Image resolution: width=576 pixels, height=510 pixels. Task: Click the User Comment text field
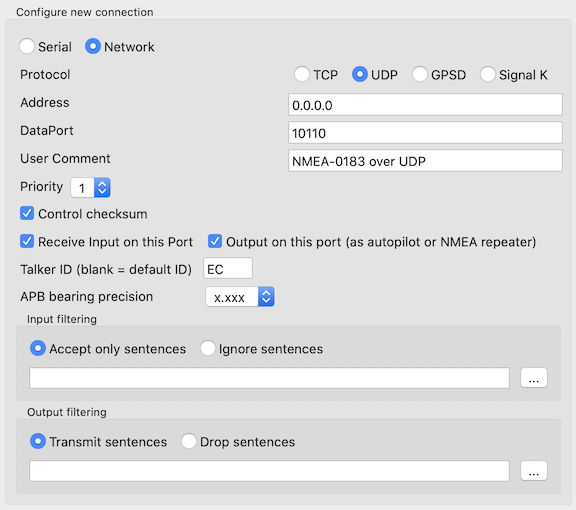click(x=425, y=161)
